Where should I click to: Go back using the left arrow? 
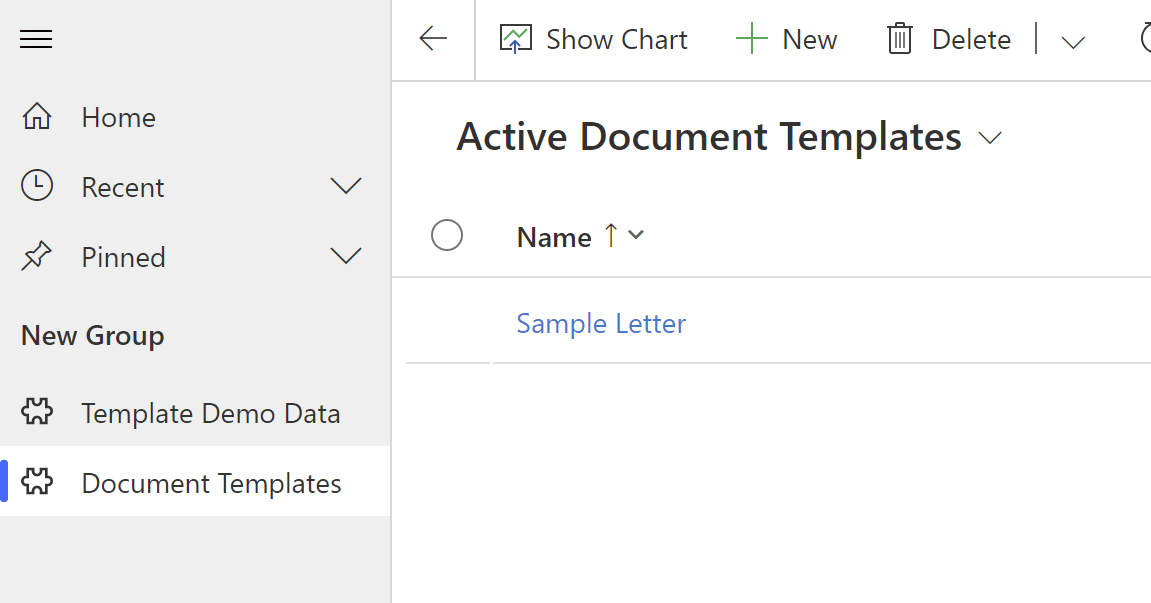[433, 39]
